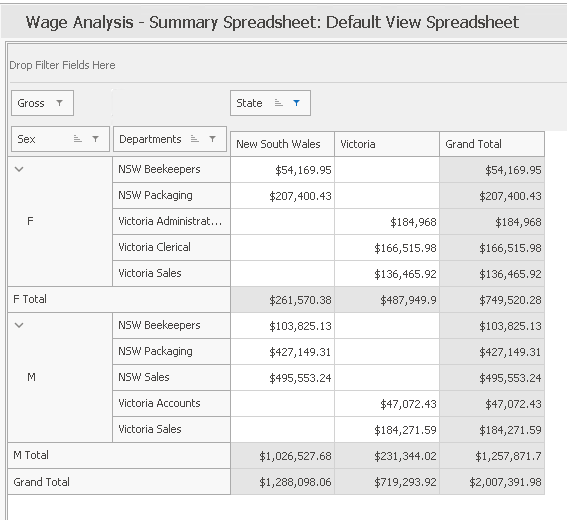This screenshot has width=567, height=520.
Task: Click the Gross data field button
Action: 42,103
